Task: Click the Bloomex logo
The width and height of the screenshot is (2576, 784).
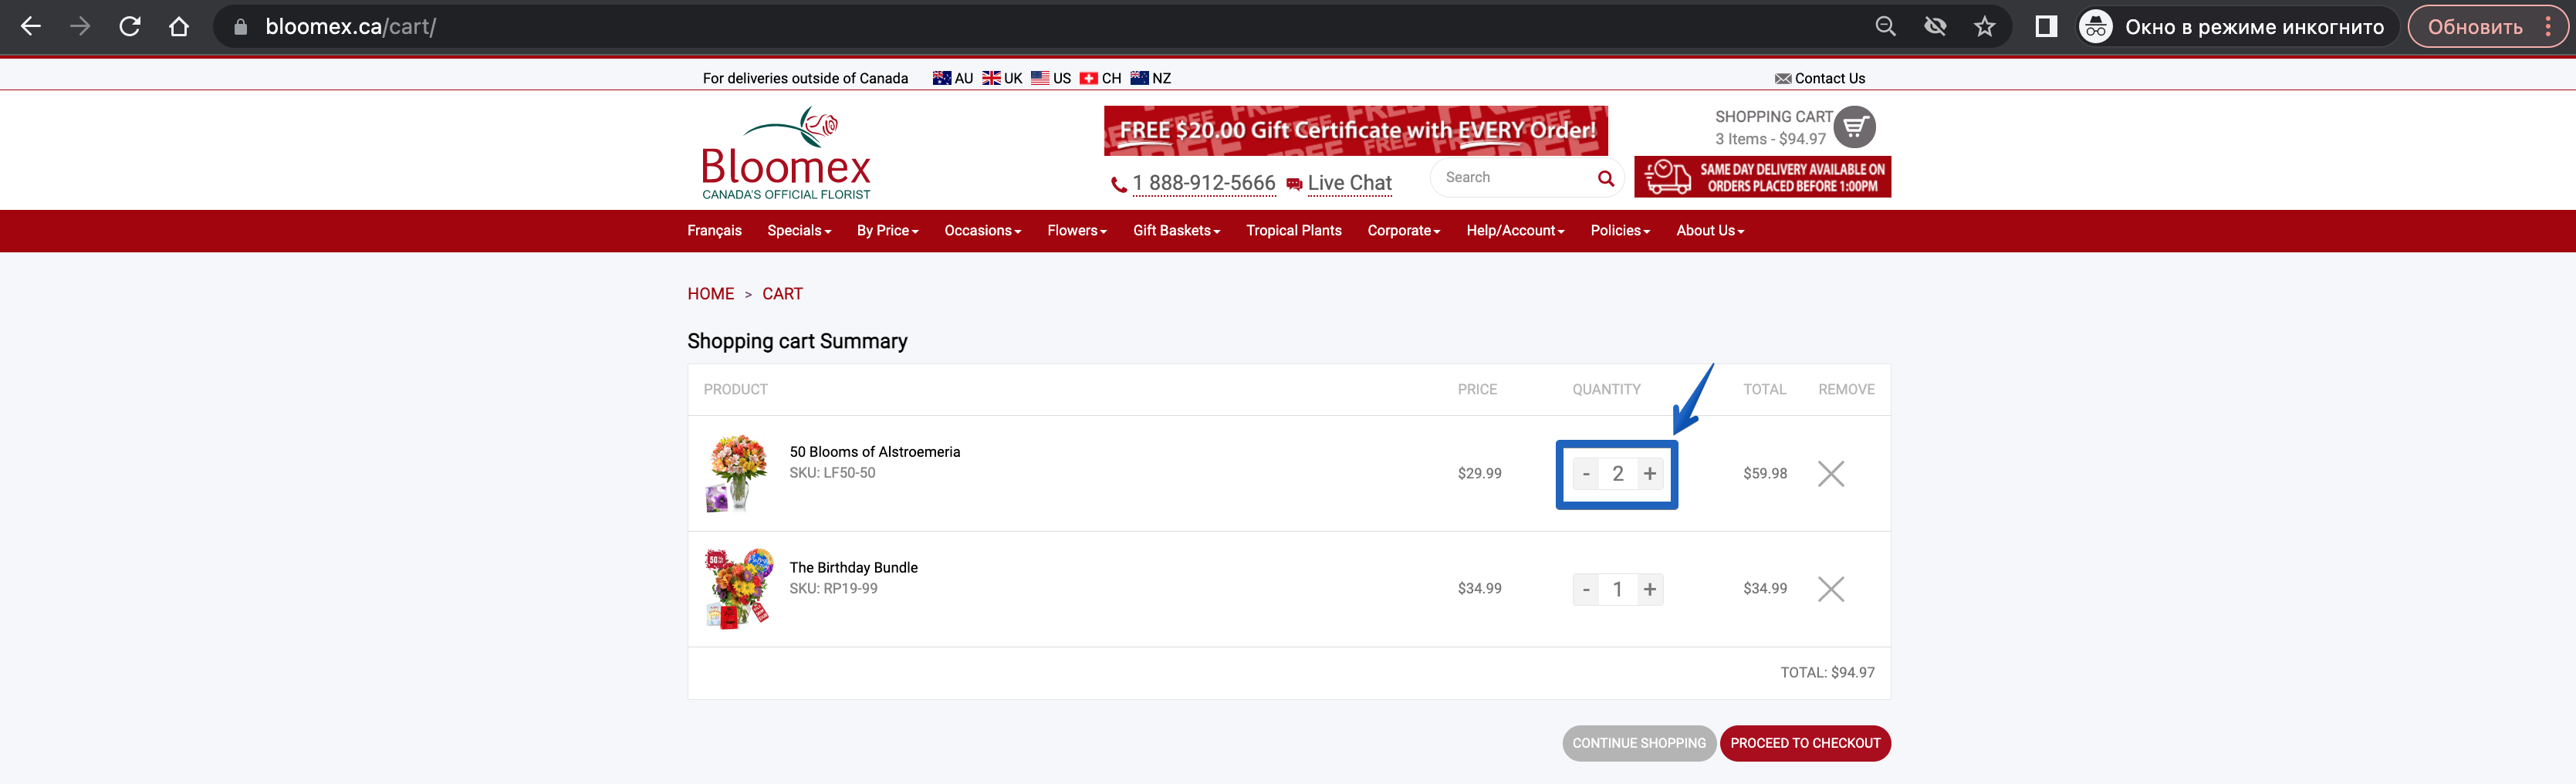Action: point(786,154)
